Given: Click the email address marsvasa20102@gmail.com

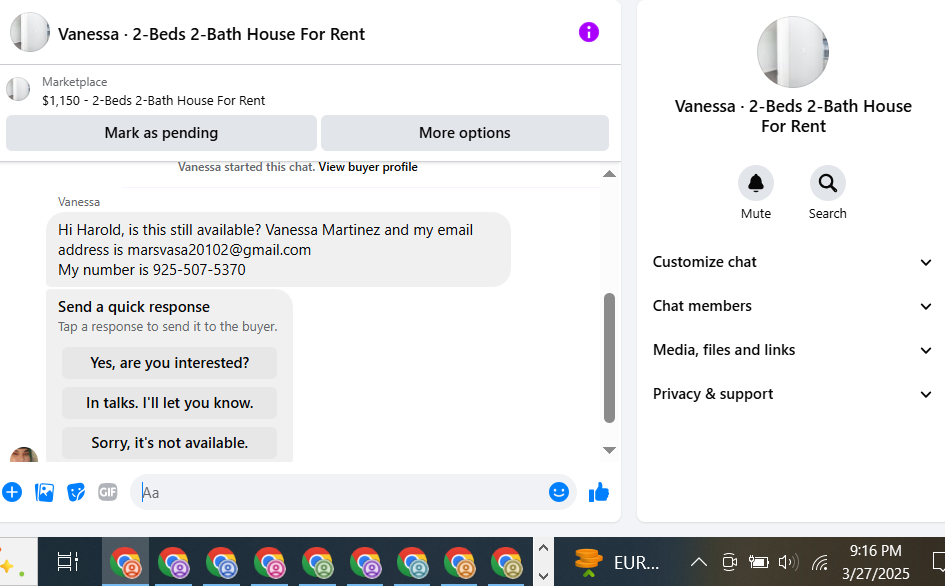Looking at the screenshot, I should pos(219,250).
